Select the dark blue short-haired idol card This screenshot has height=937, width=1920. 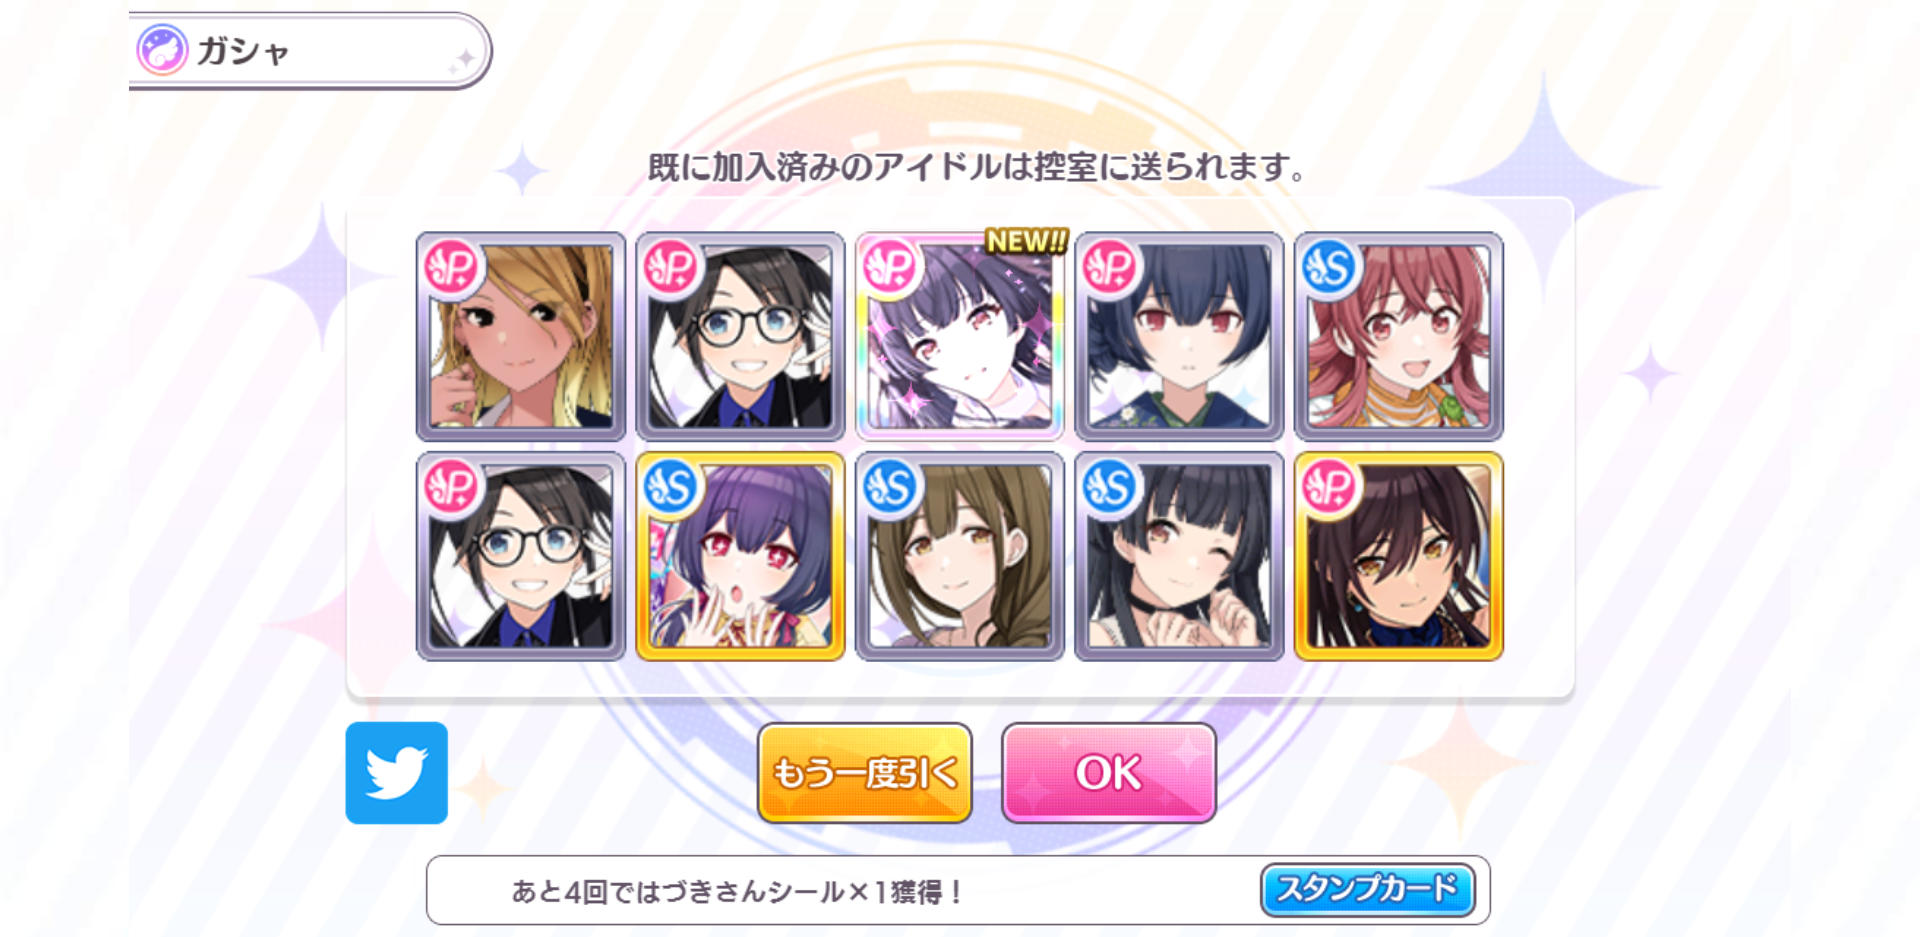pos(1179,336)
